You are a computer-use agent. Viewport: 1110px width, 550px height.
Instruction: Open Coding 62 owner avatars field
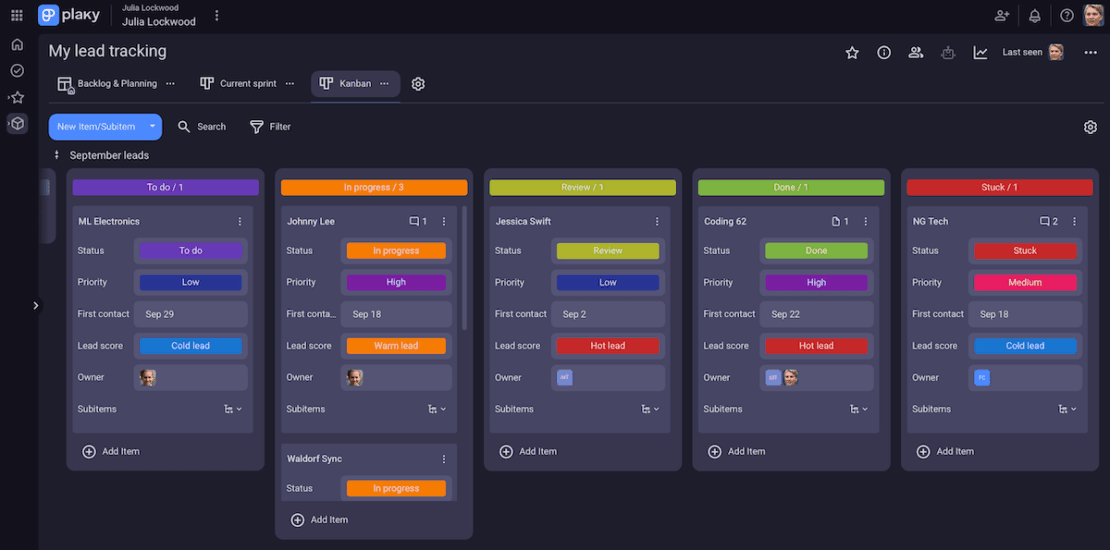817,378
